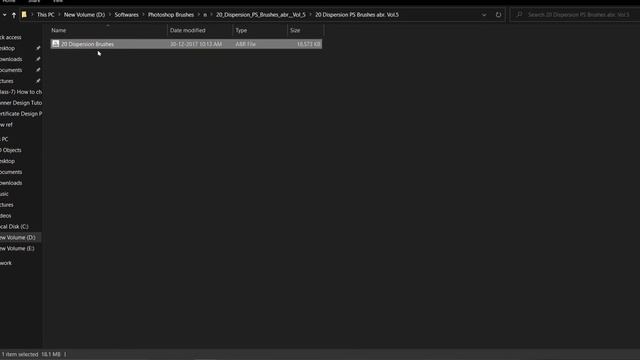640x360 pixels.
Task: Go to Softwares folder in the breadcrumb
Action: (127, 15)
